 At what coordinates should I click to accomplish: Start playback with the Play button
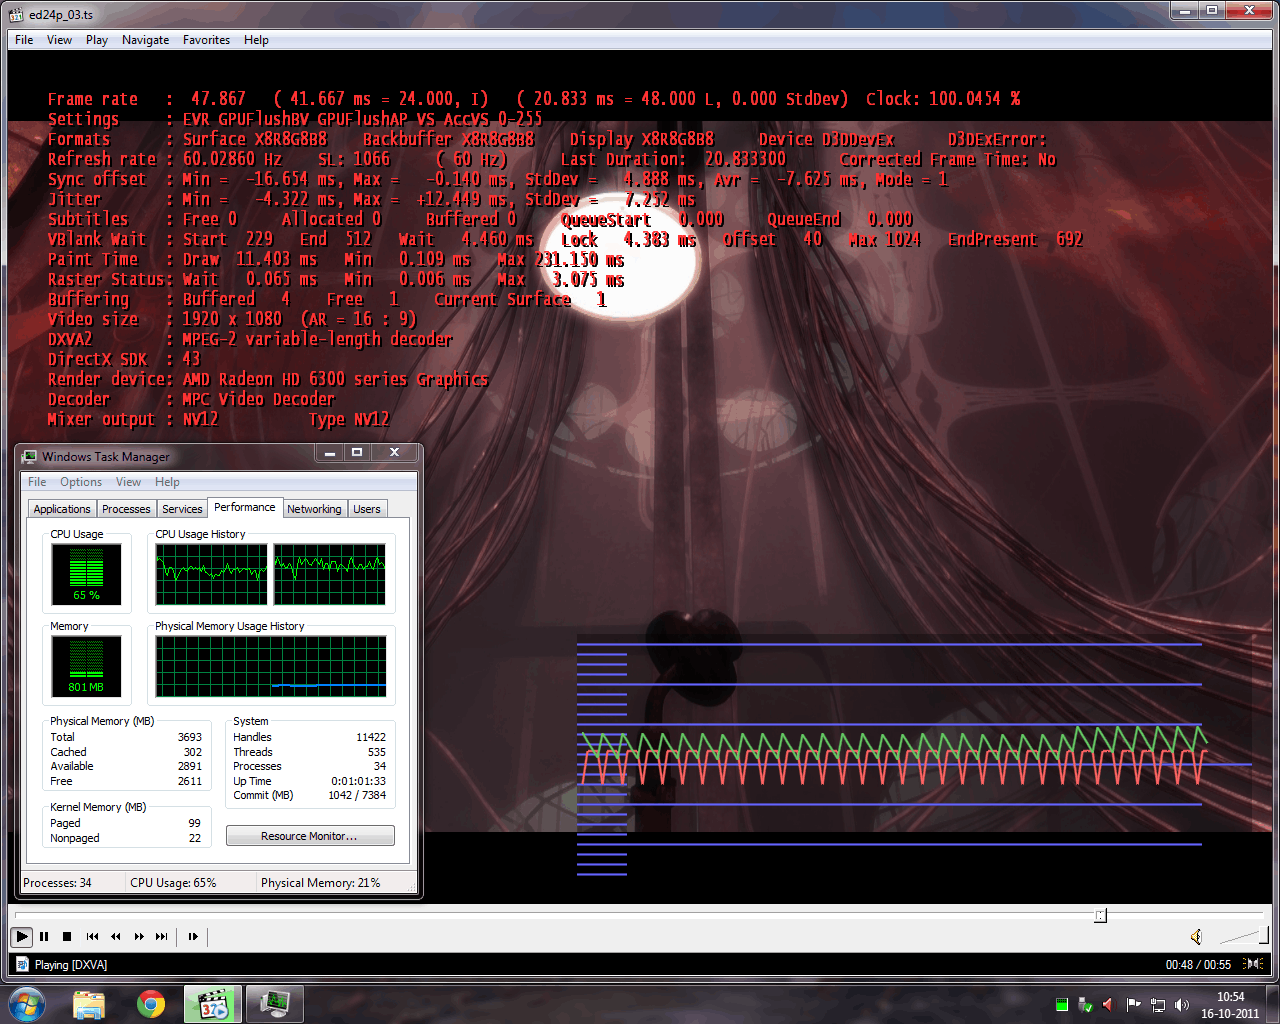pos(21,937)
